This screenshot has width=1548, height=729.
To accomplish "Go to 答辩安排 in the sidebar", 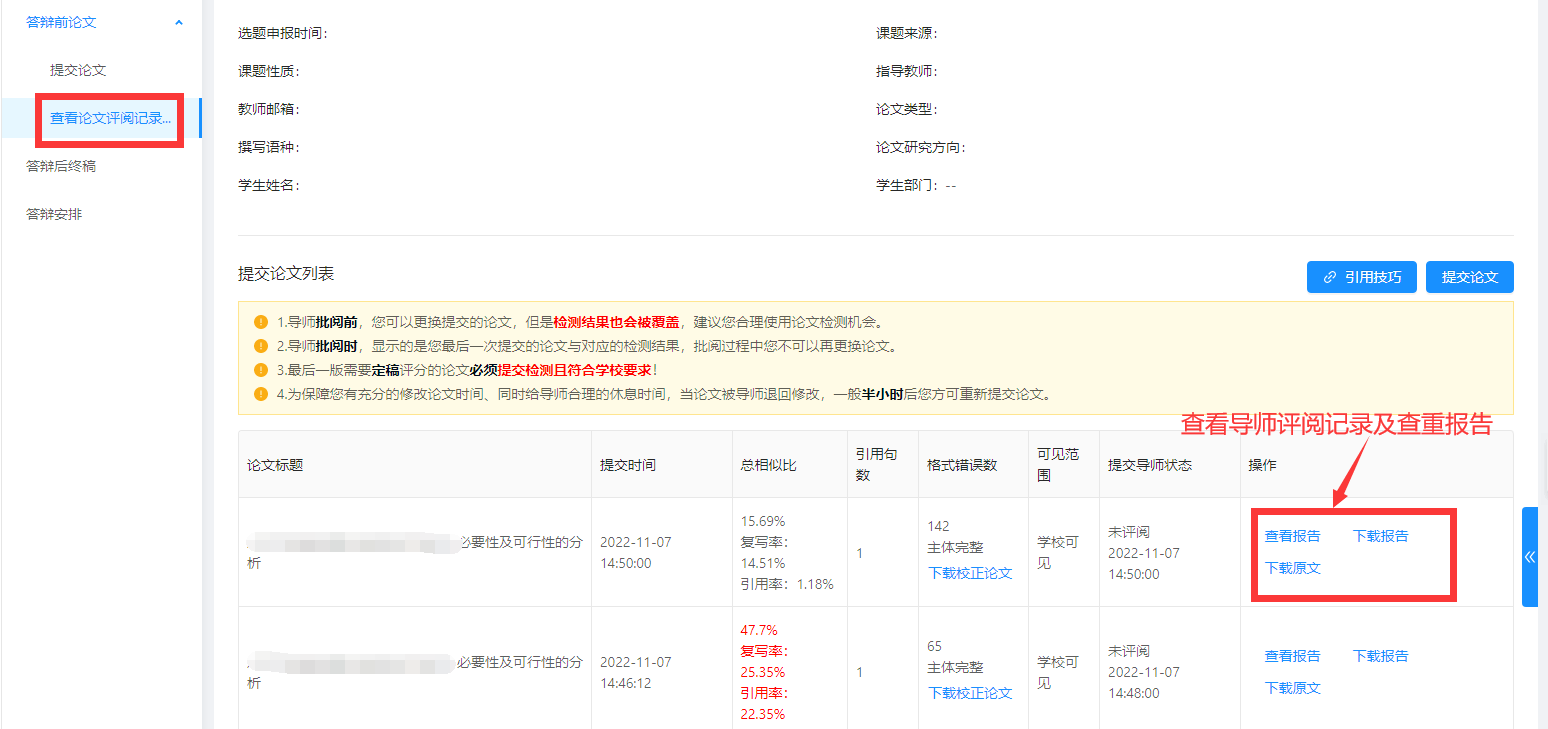I will [x=54, y=214].
